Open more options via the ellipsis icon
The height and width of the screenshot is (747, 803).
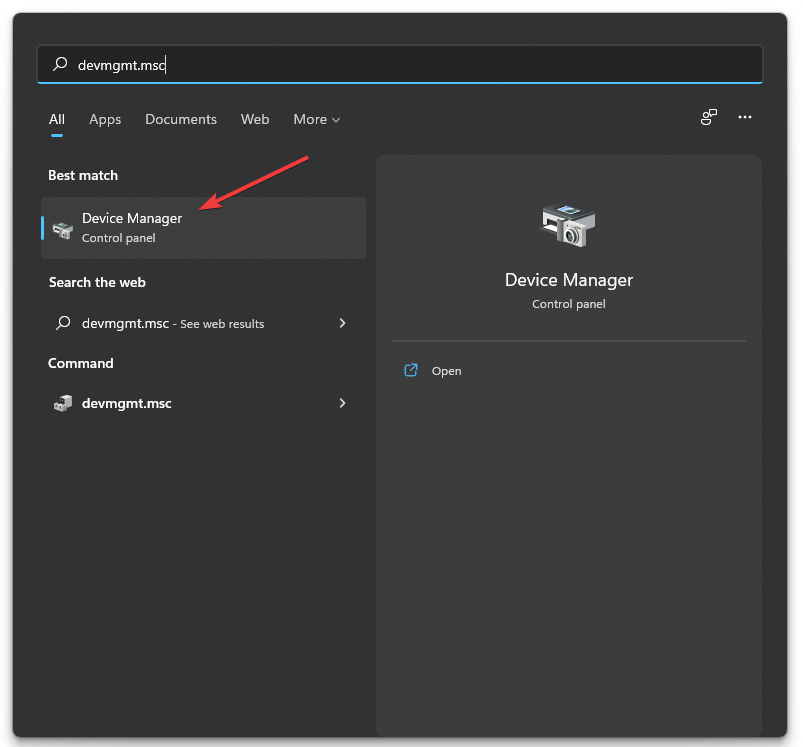pos(745,117)
